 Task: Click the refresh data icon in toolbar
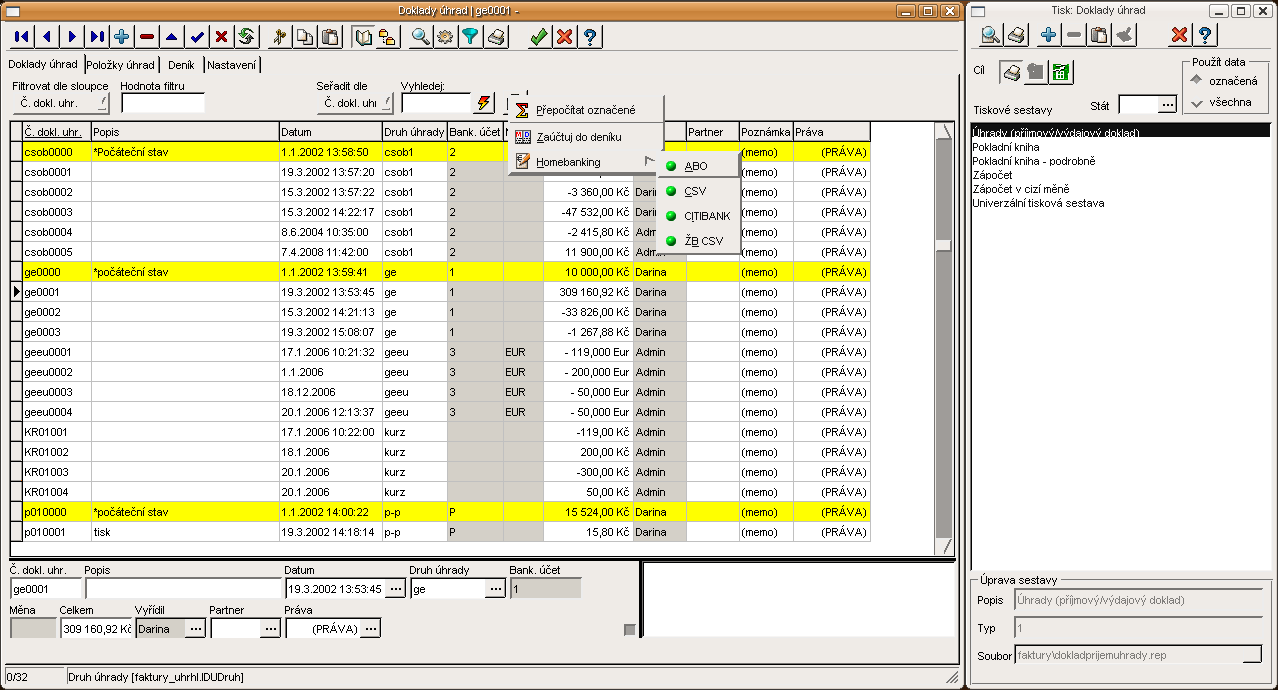[x=247, y=37]
